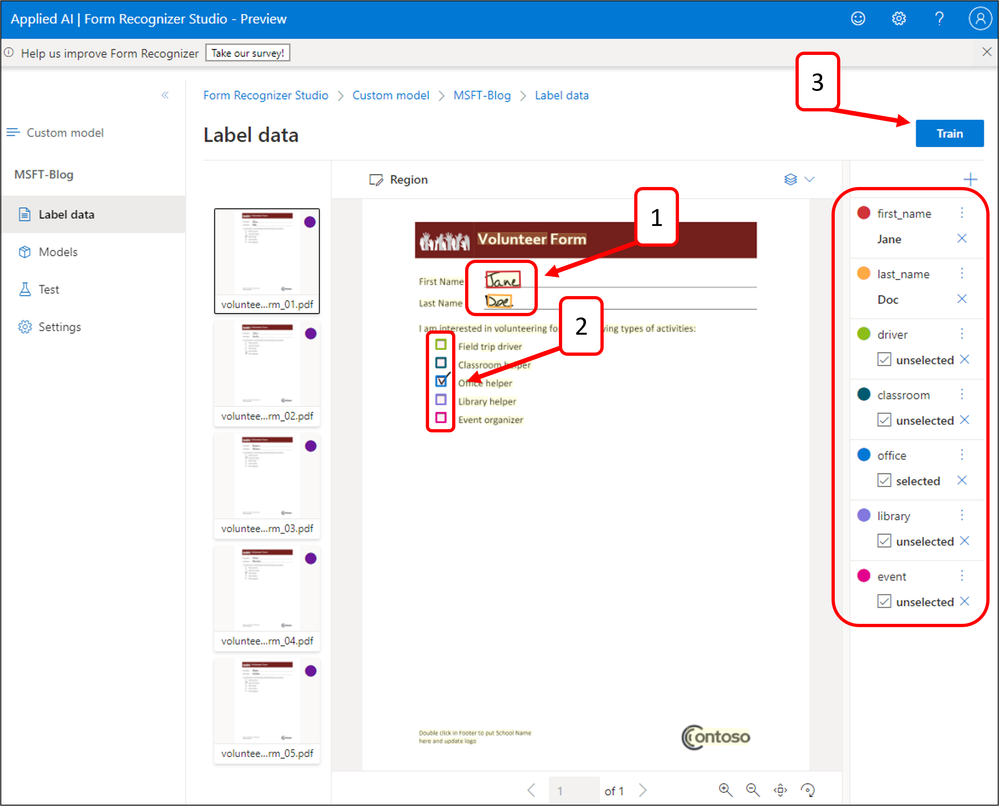Go to Form Recognizer Studio breadcrumb
Viewport: 999px width, 806px height.
266,96
